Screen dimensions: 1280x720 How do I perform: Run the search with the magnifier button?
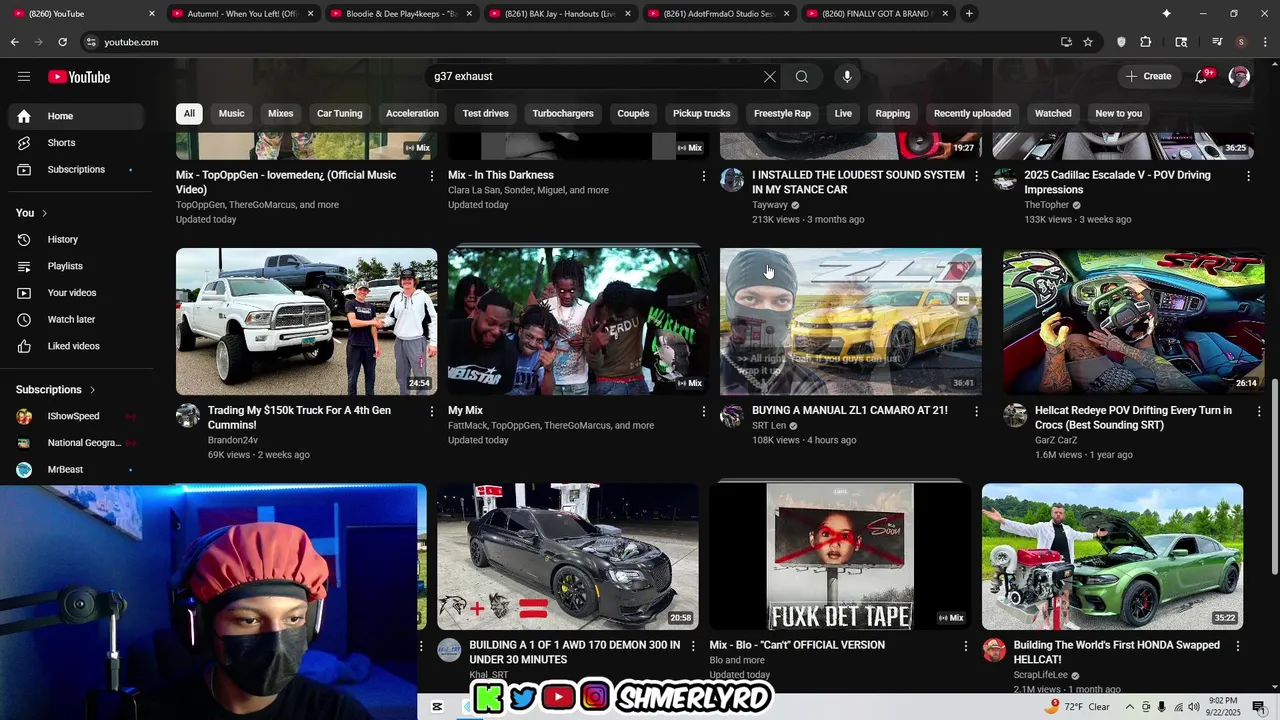tap(802, 77)
